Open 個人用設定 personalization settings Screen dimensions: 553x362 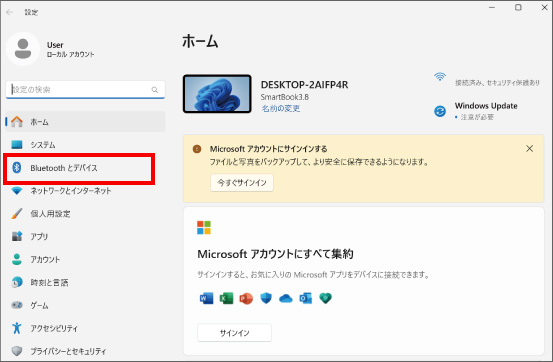85,214
